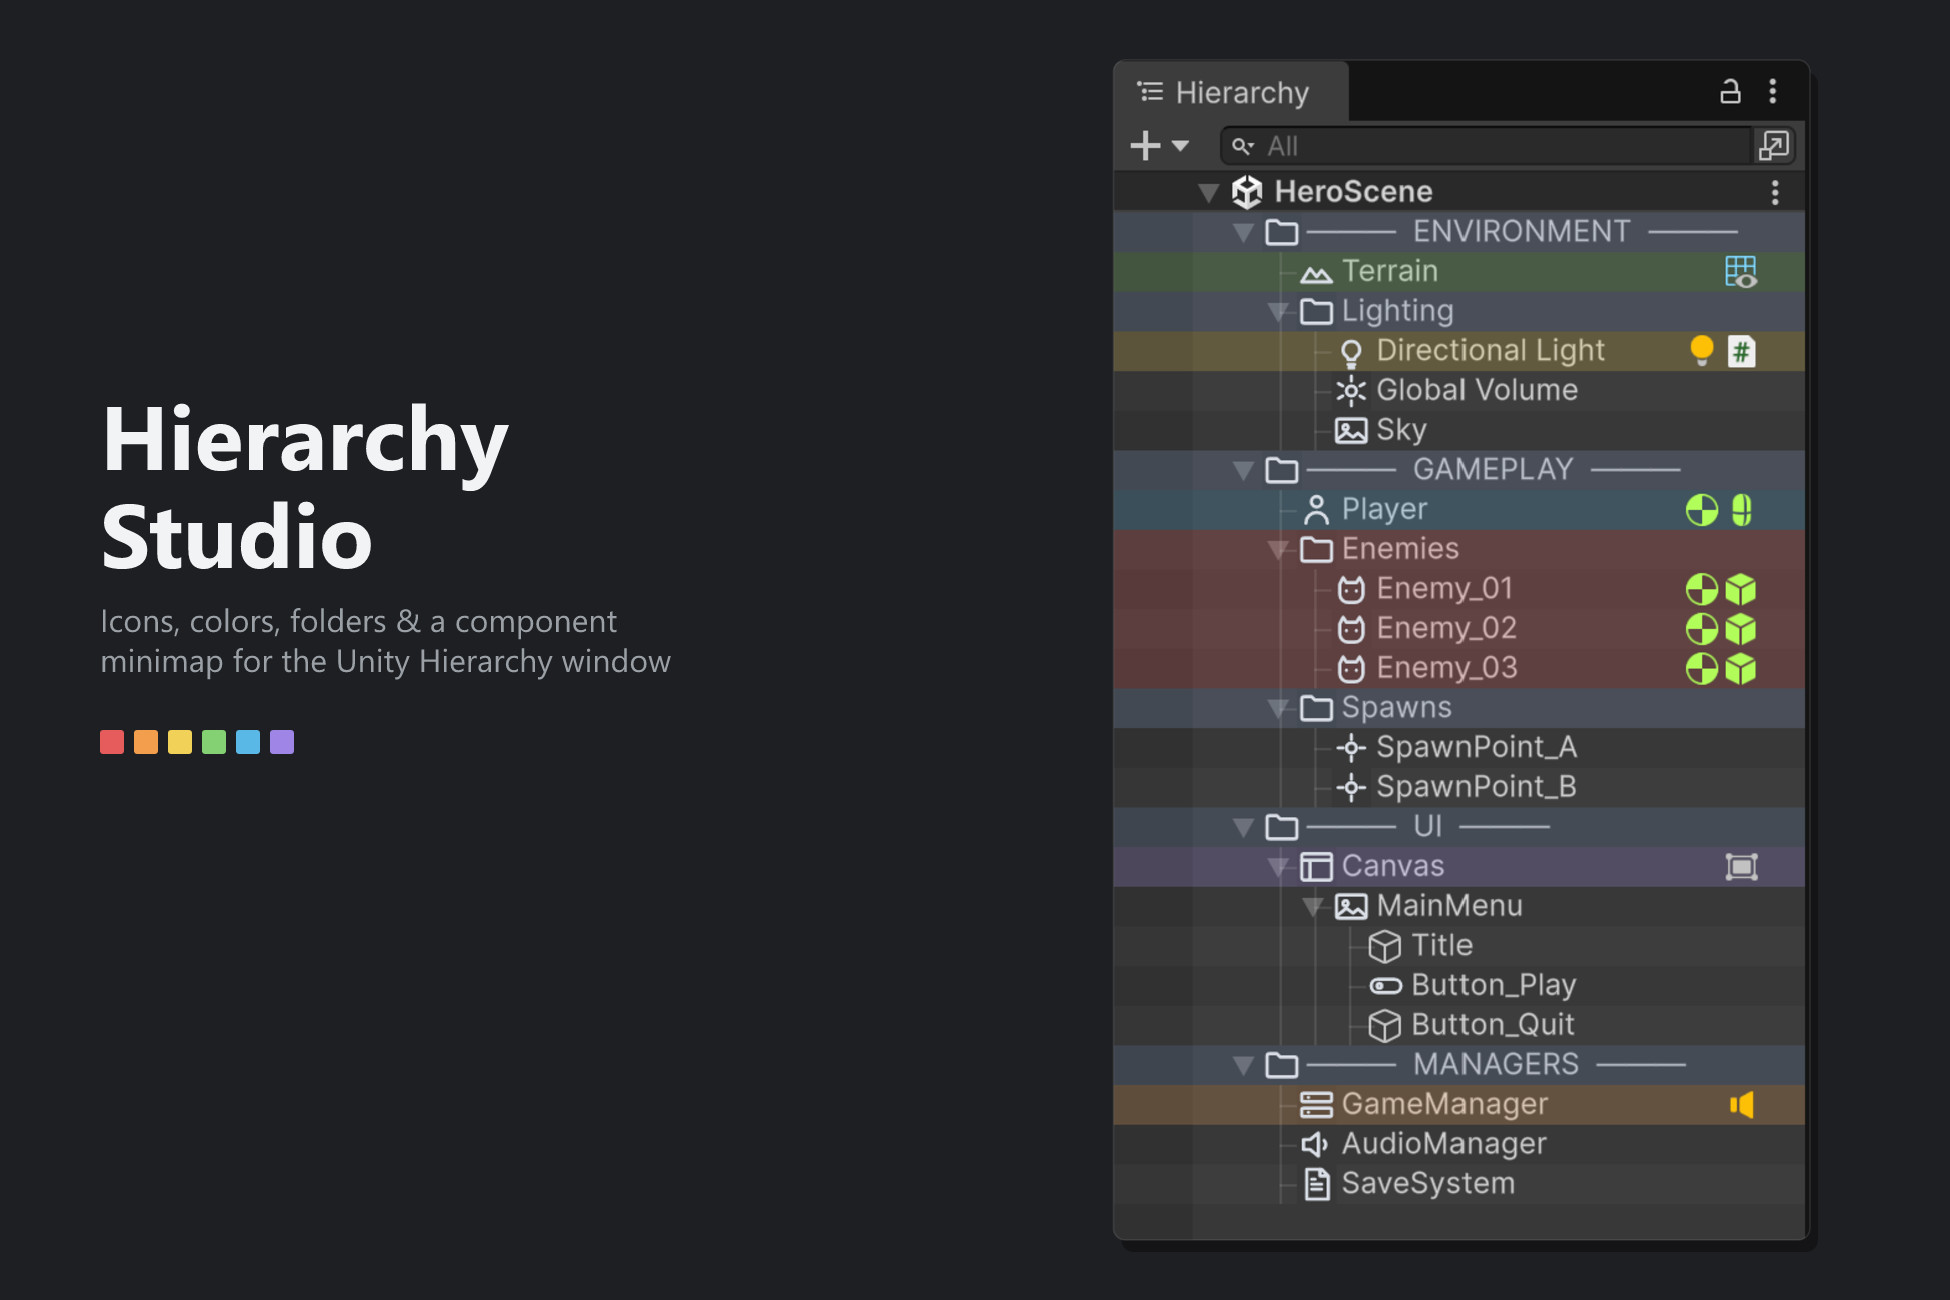Click the Sky image icon
Viewport: 1950px width, 1300px height.
(x=1351, y=431)
